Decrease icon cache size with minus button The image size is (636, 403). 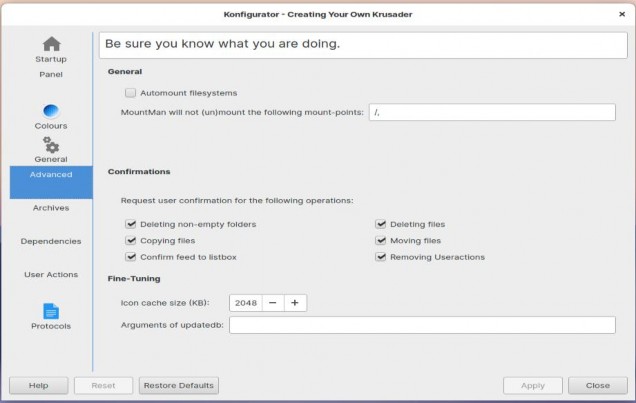(273, 303)
